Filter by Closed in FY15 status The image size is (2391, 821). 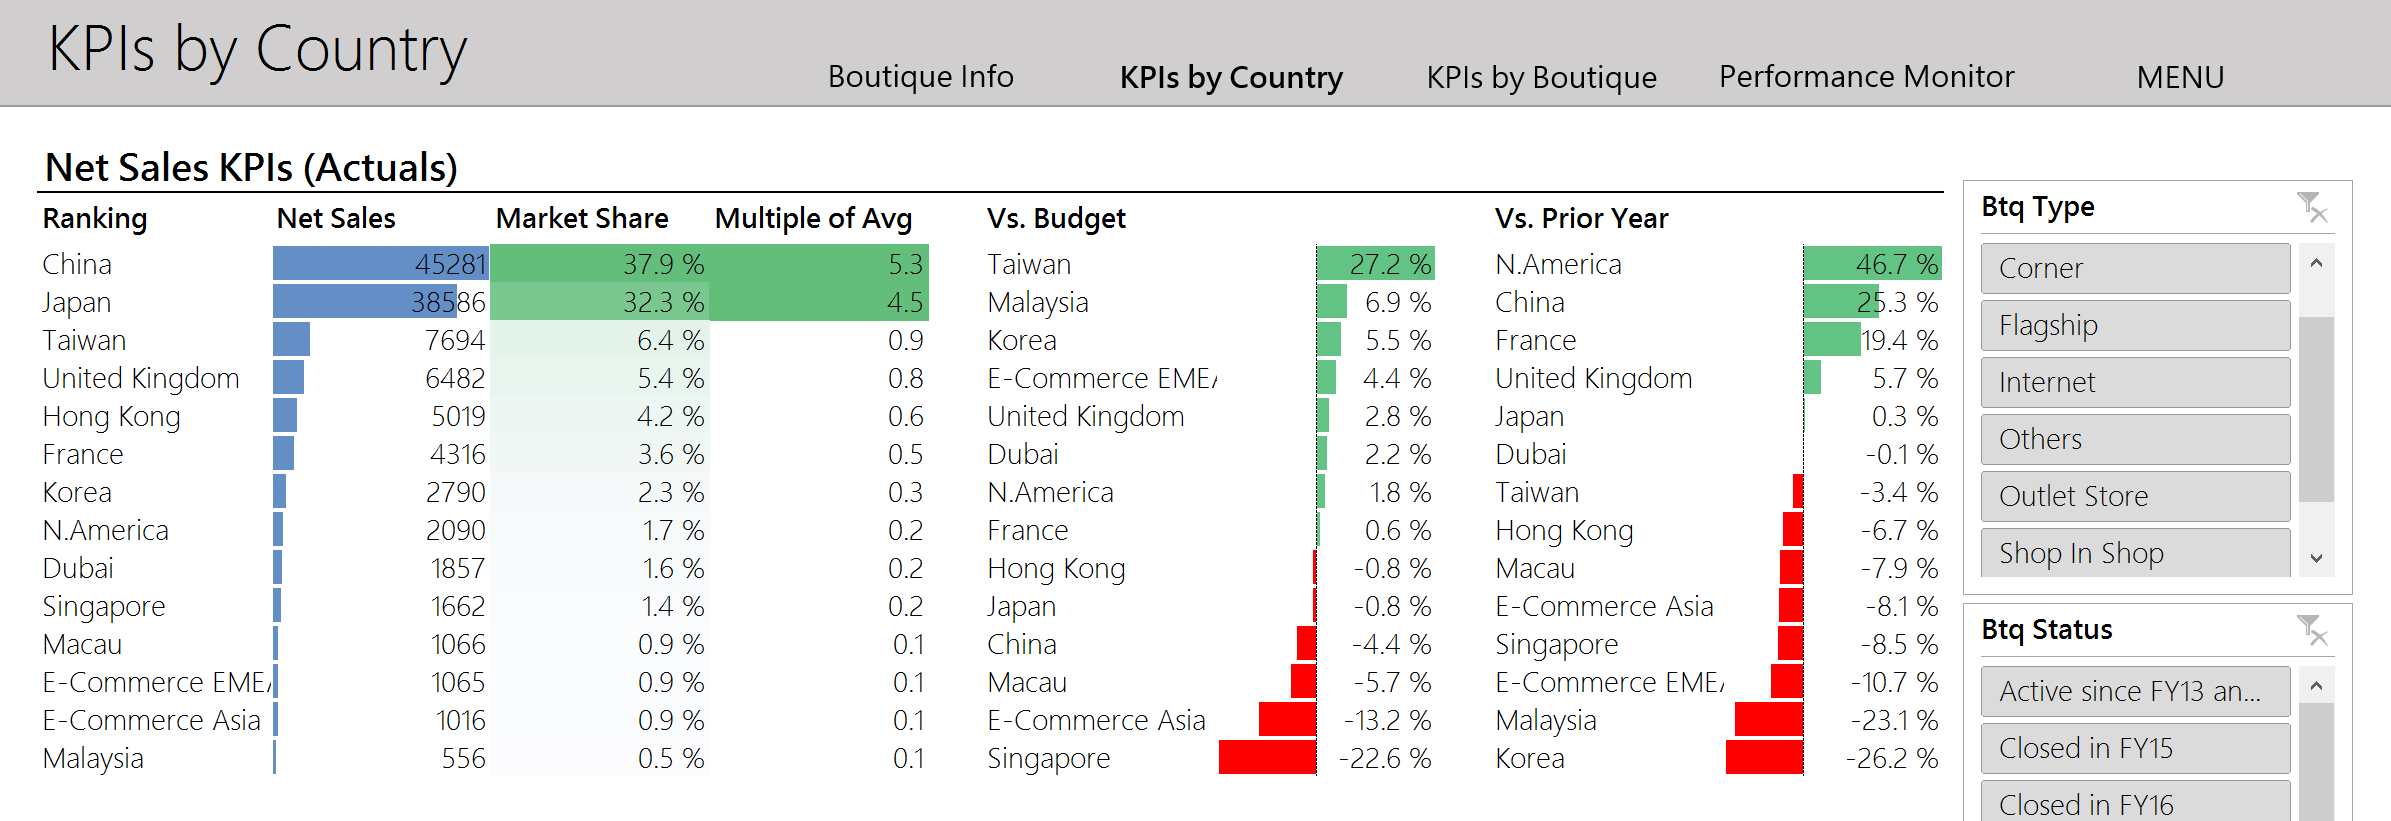[x=2134, y=748]
